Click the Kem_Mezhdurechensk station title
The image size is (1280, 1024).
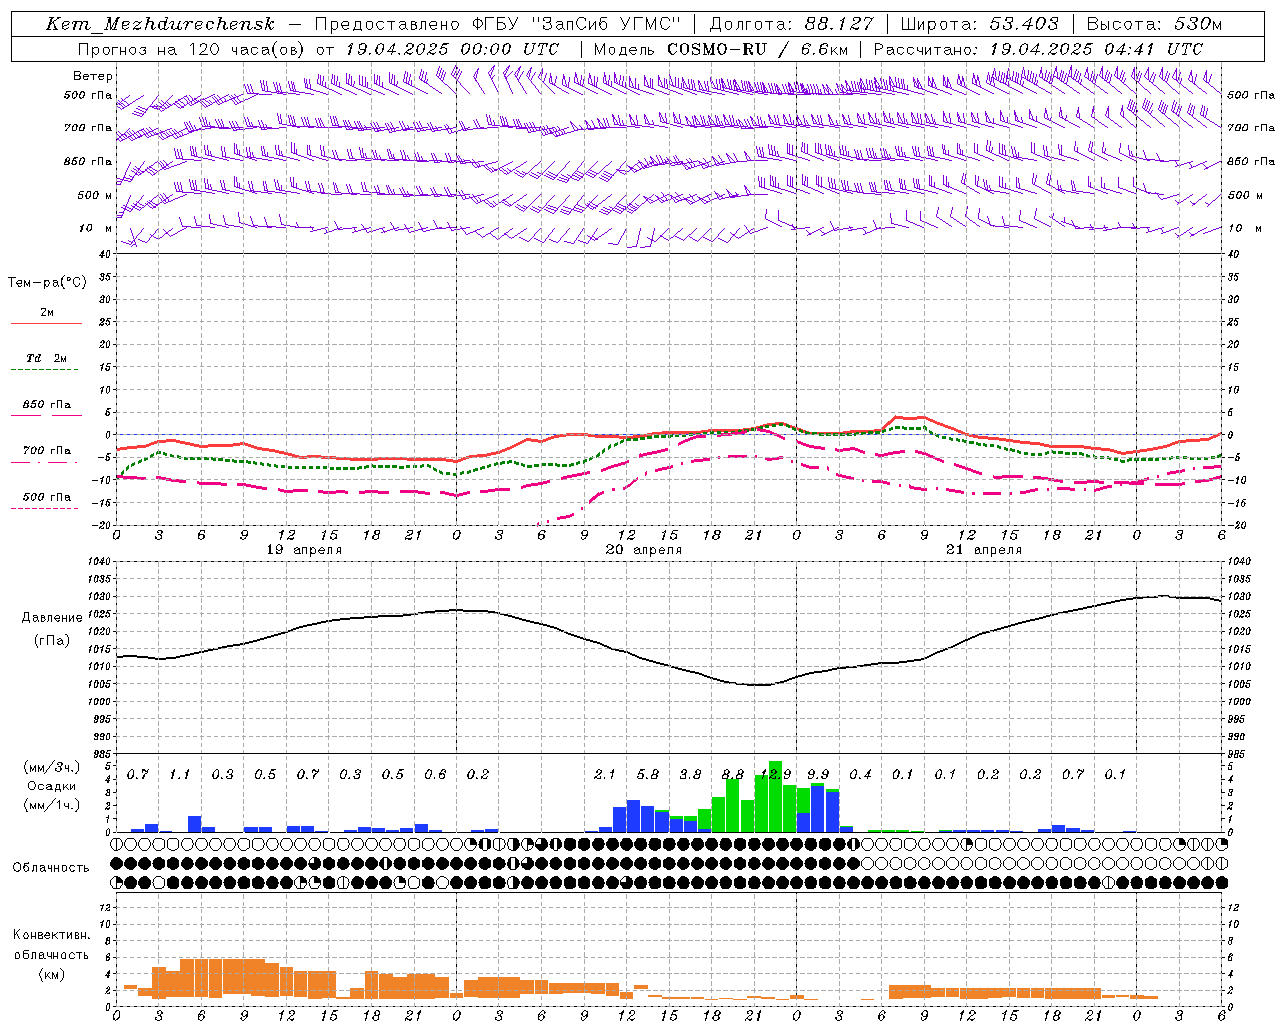(160, 24)
